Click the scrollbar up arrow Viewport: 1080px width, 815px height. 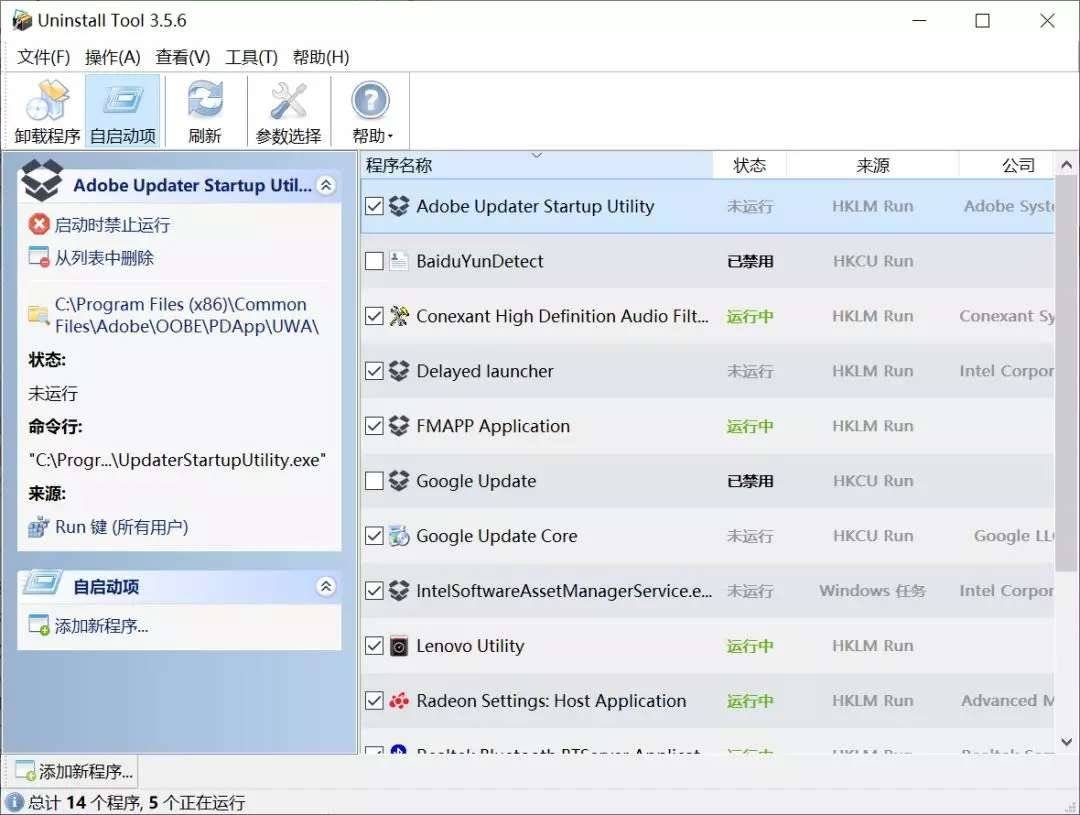coord(1066,165)
